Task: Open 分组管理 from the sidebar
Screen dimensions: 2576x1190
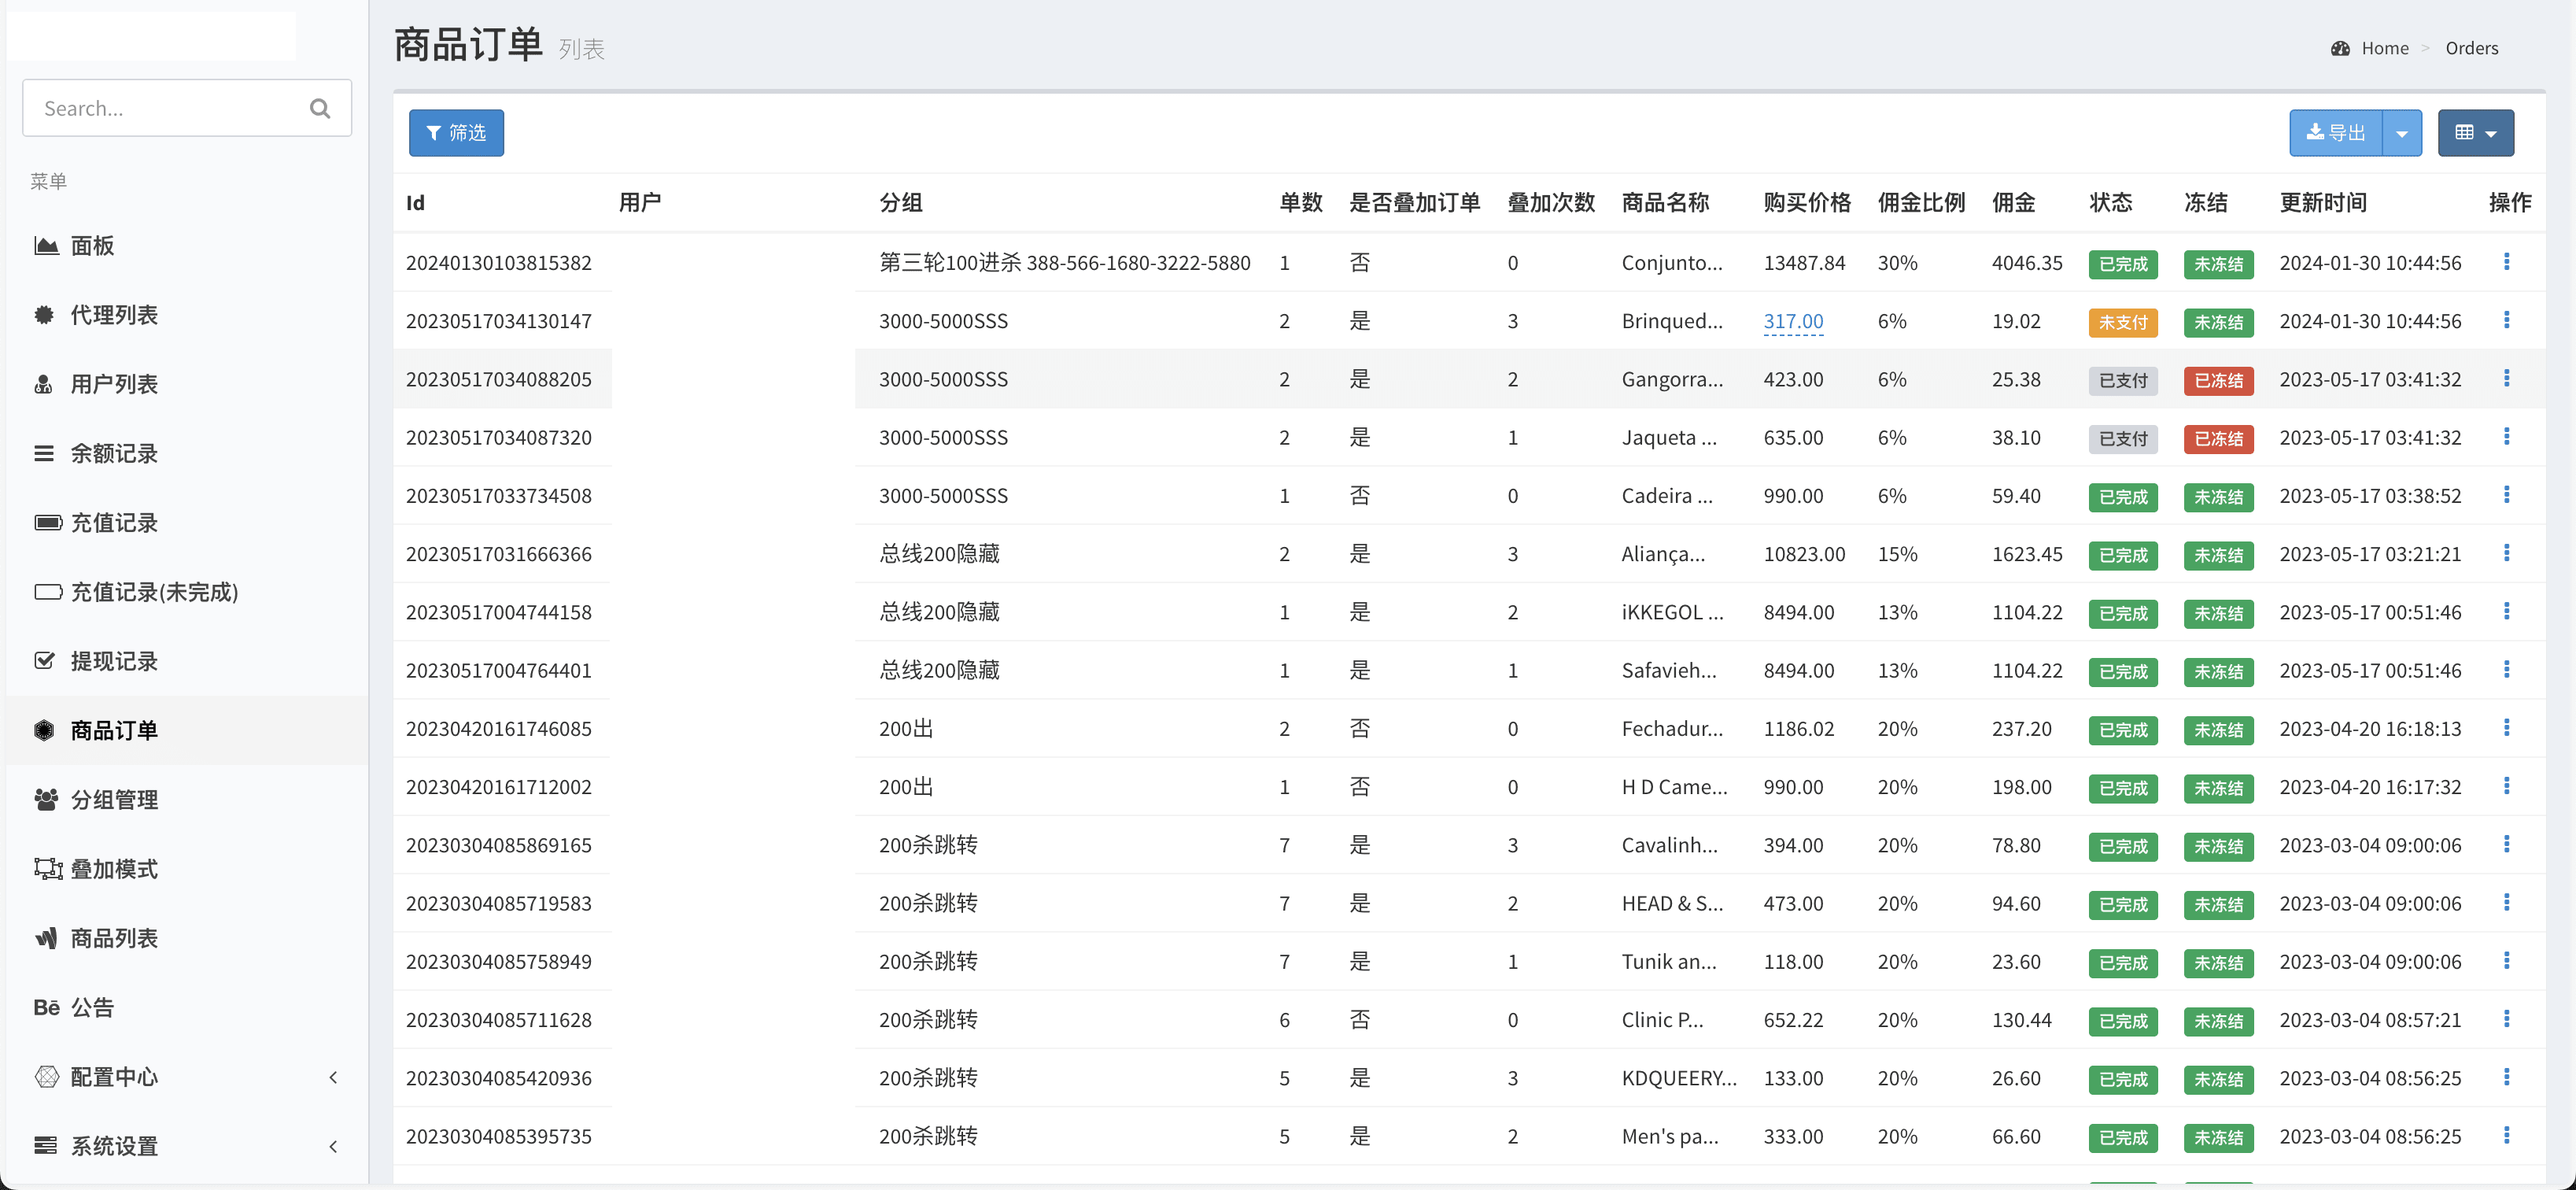Action: coord(113,800)
